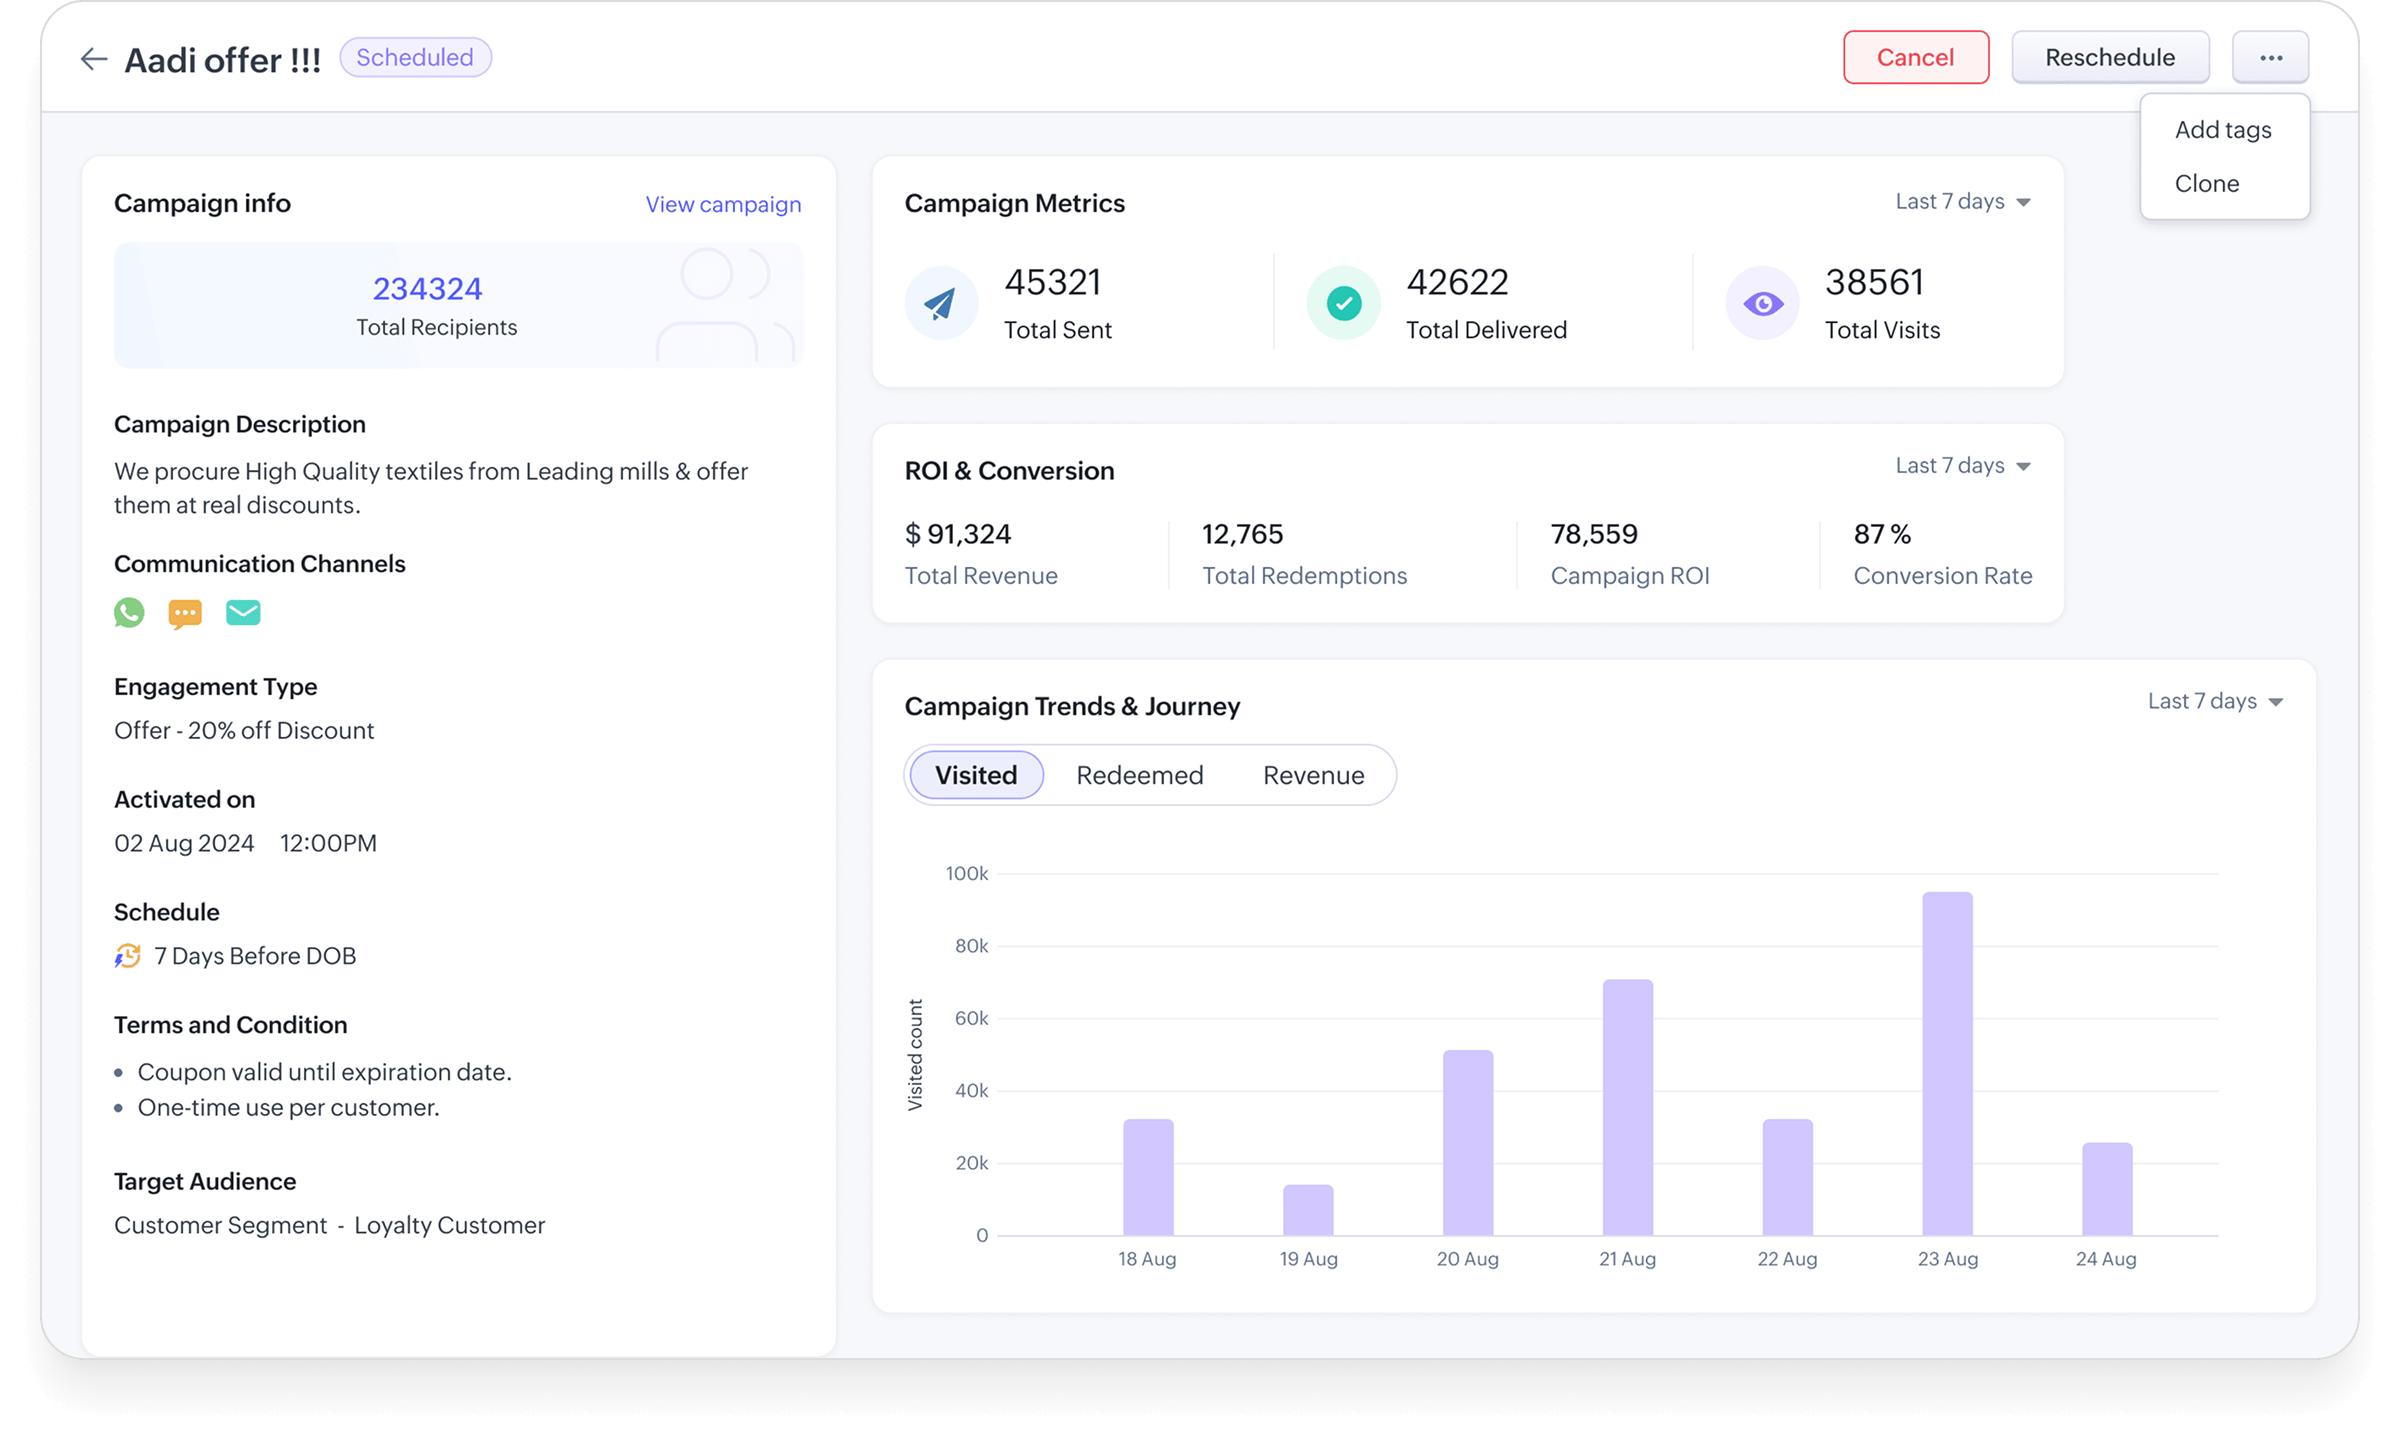Open Campaign Metrics Last 7 days dropdown
Viewport: 2400px width, 1440px height.
pyautogui.click(x=1962, y=201)
